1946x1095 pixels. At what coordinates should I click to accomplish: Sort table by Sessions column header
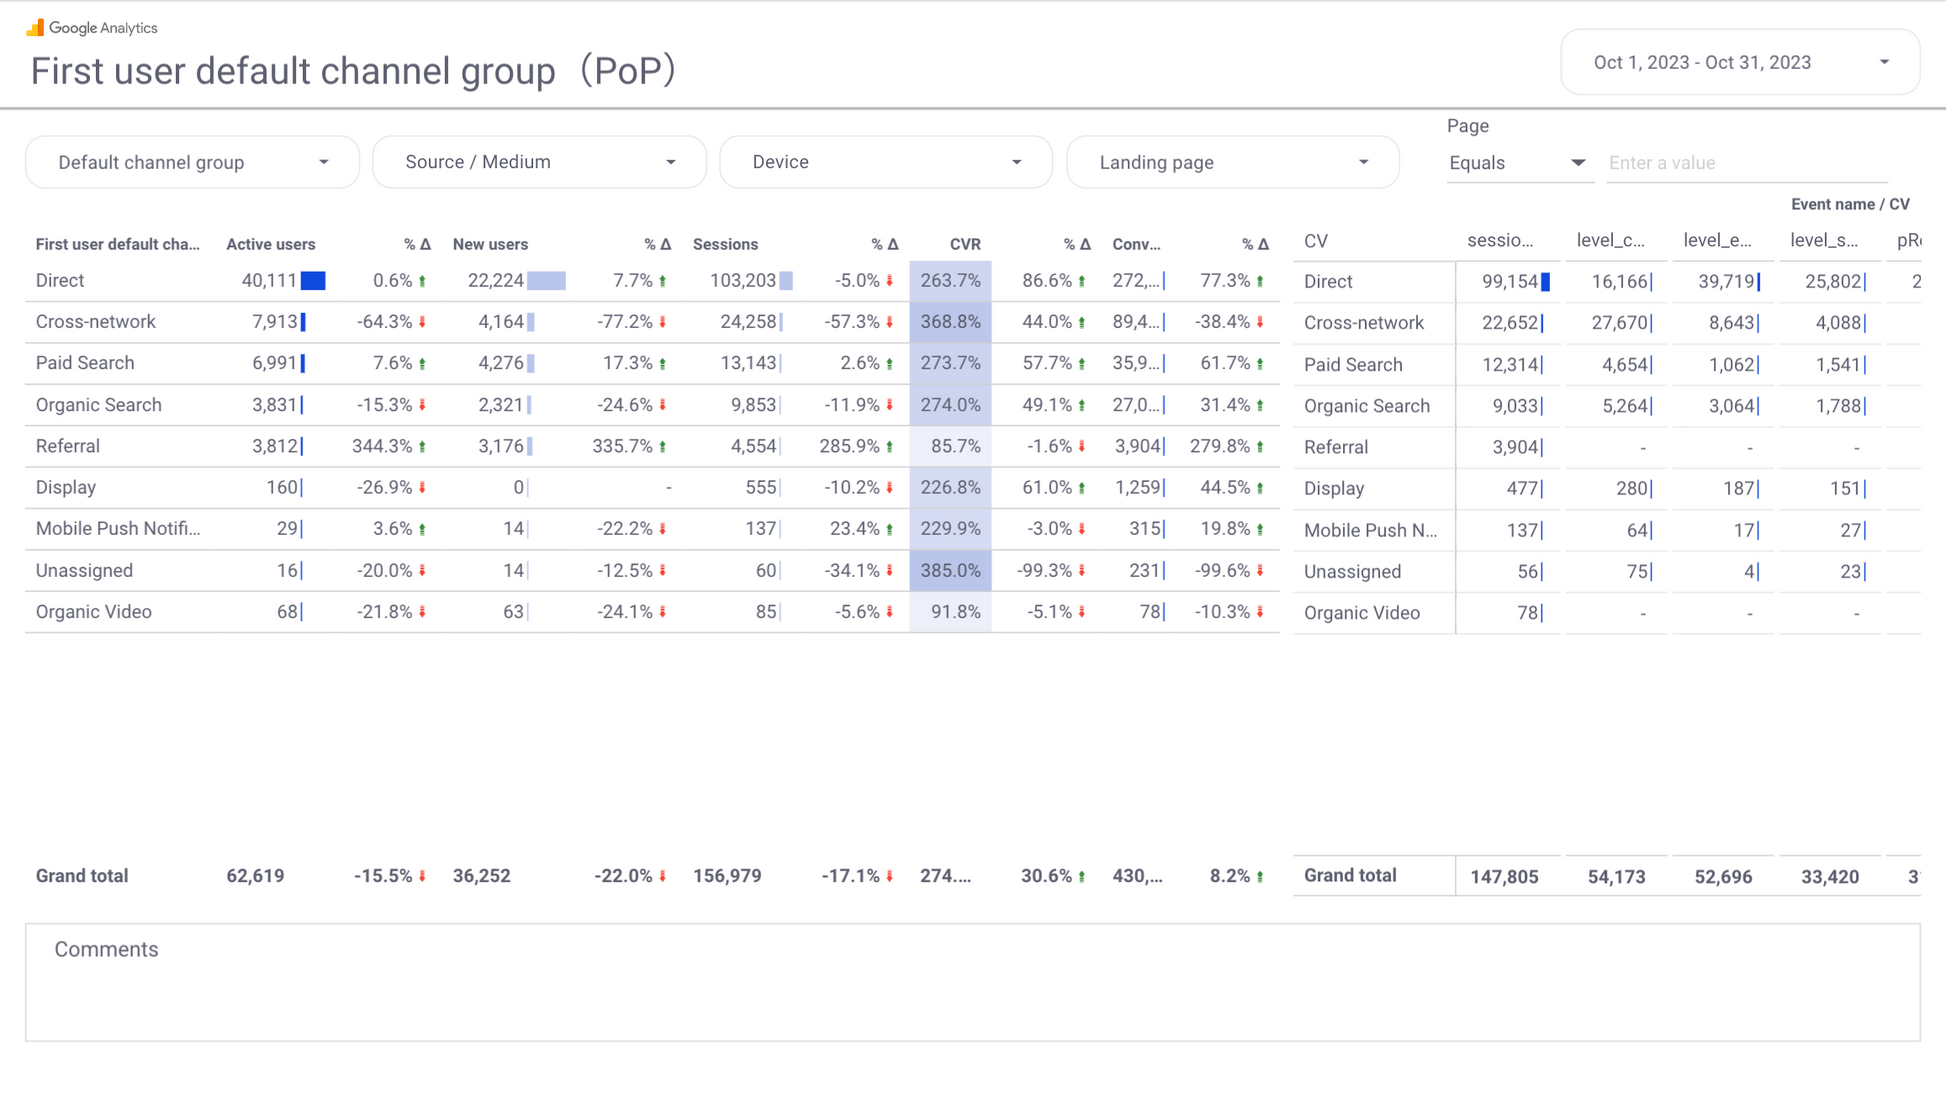point(725,244)
